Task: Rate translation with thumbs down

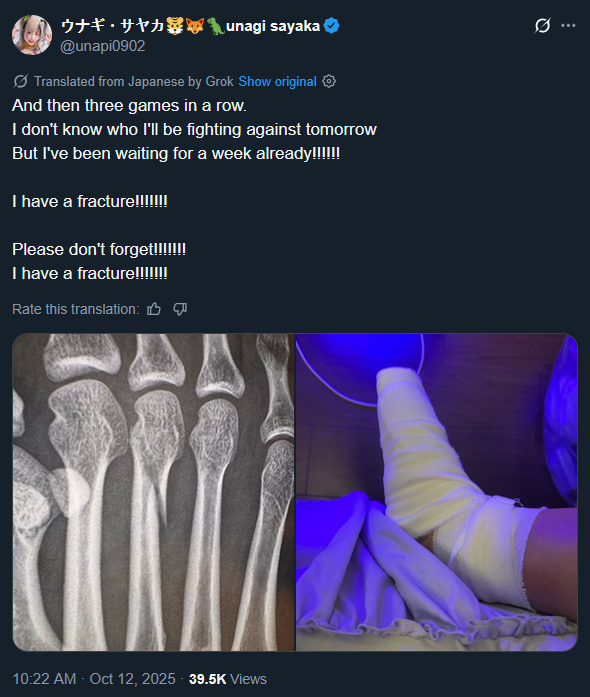Action: 180,309
